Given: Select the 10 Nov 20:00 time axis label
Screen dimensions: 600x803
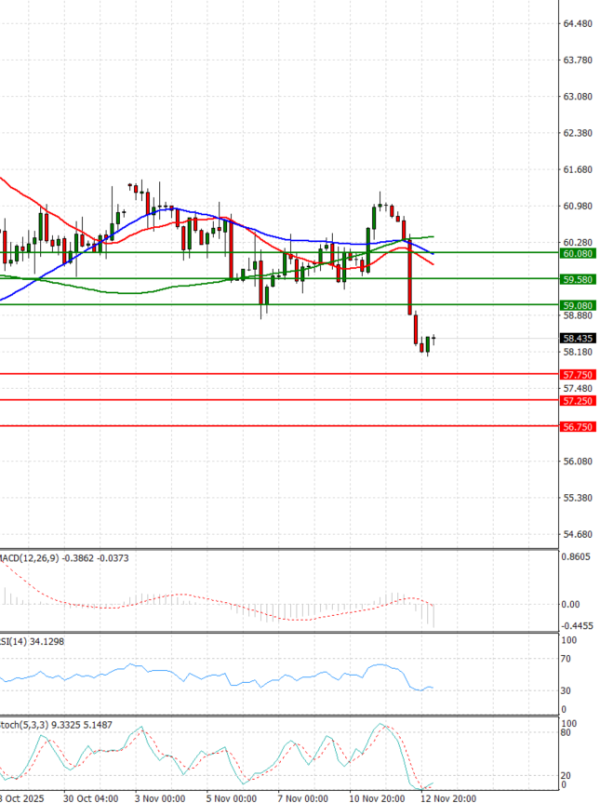Looking at the screenshot, I should point(377,797).
